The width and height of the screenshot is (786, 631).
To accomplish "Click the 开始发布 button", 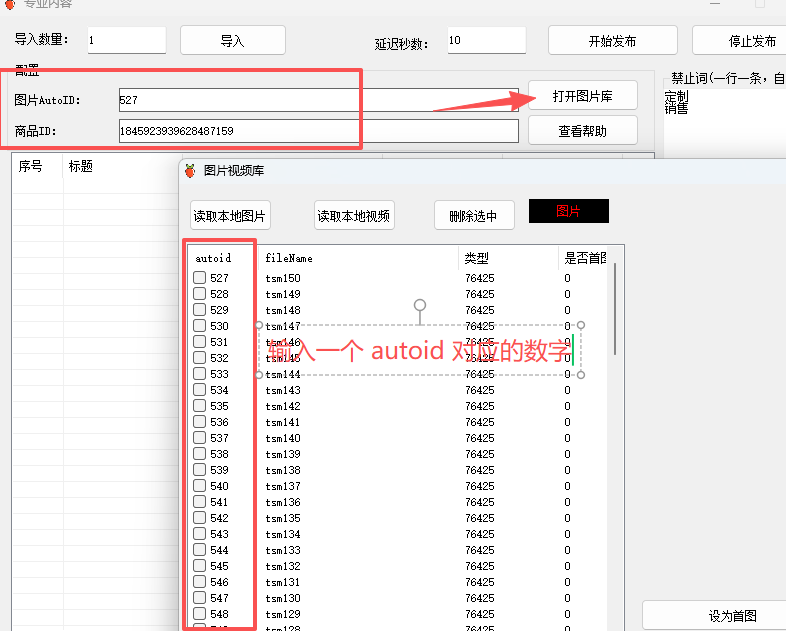I will tap(613, 41).
